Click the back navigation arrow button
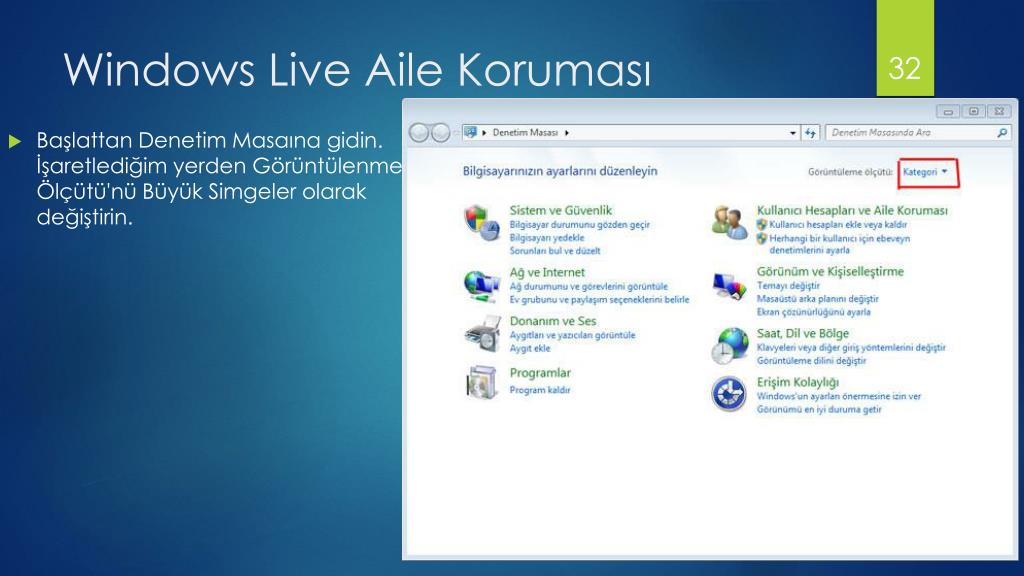 click(419, 133)
